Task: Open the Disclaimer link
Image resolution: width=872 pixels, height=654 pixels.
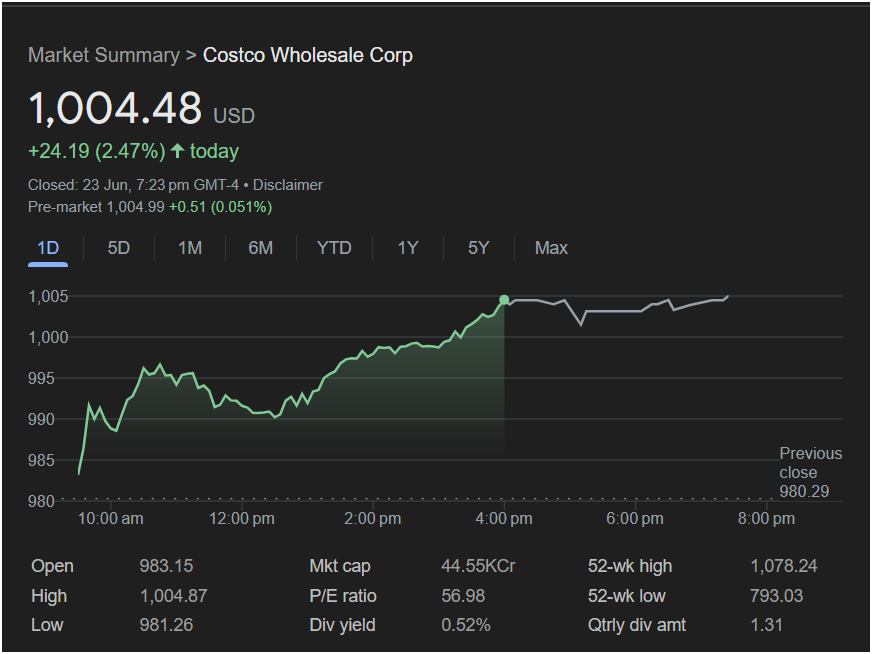Action: [288, 185]
